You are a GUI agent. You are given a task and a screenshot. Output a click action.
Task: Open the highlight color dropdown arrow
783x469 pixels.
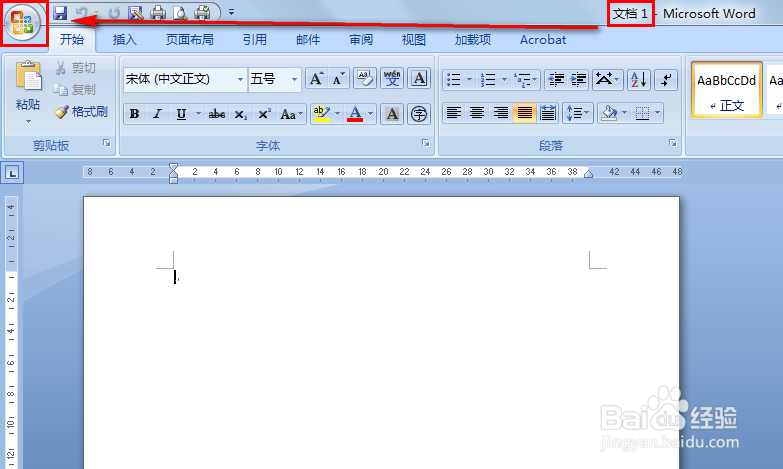[x=338, y=114]
